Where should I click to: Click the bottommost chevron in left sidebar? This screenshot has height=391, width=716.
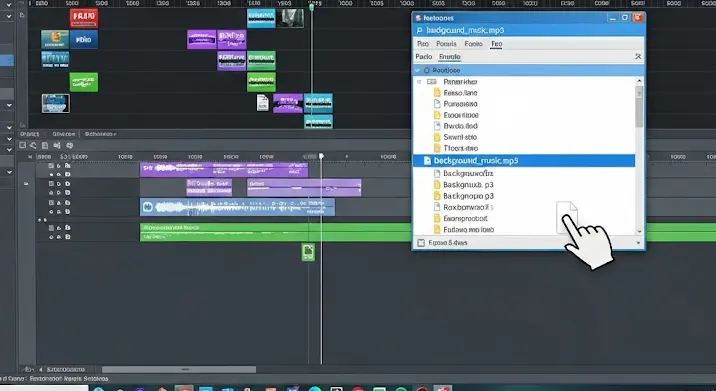point(9,172)
